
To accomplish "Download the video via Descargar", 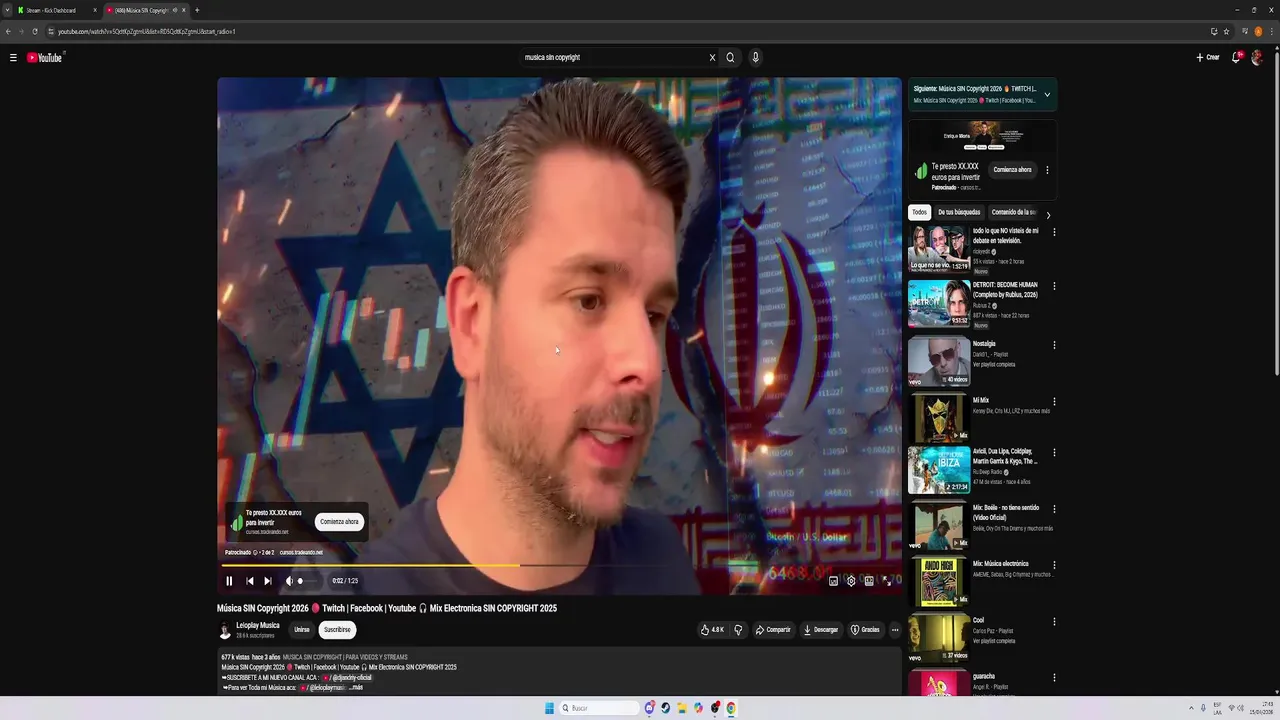I will [x=821, y=630].
